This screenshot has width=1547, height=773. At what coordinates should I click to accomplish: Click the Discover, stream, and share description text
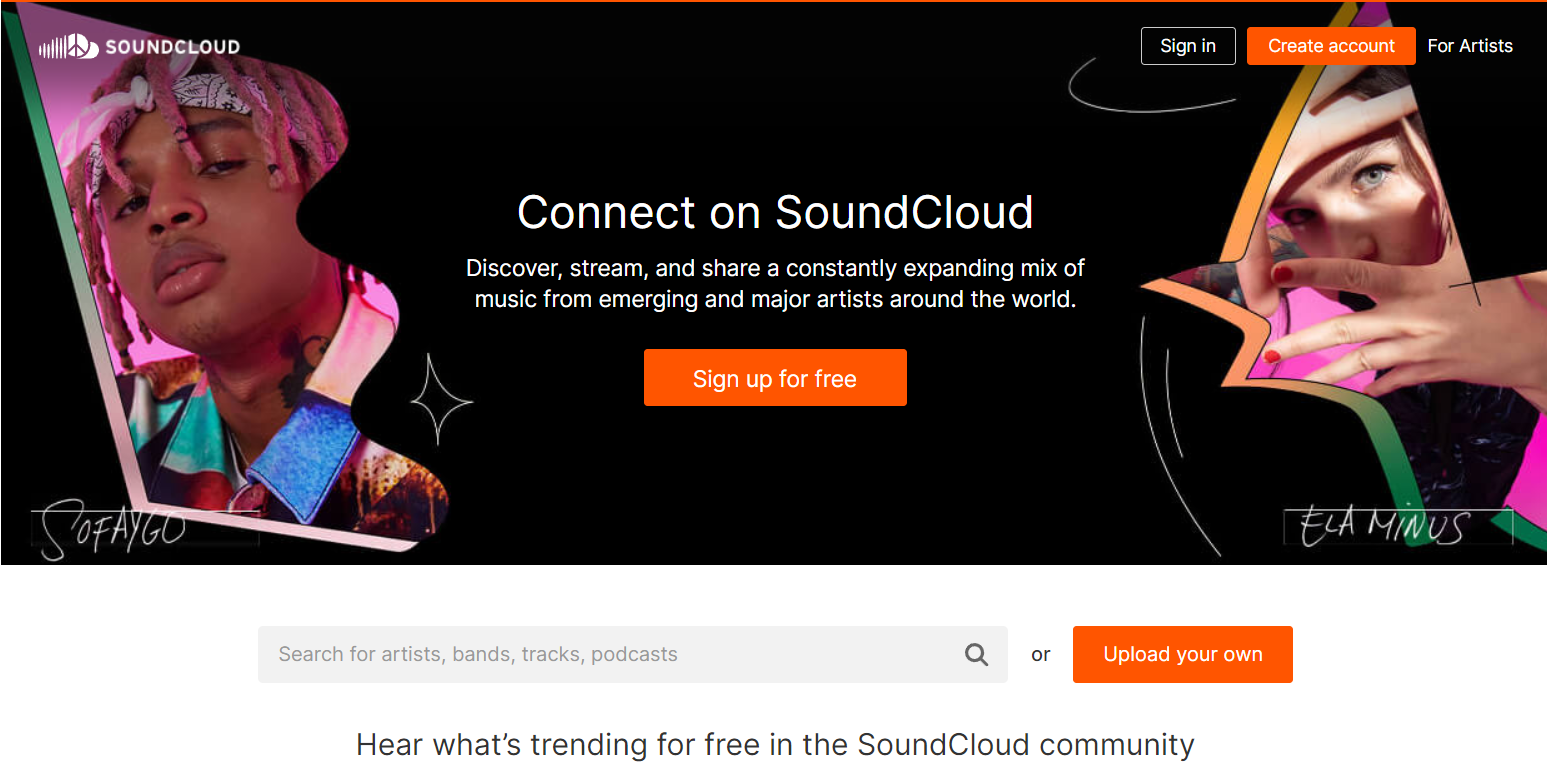click(x=775, y=283)
